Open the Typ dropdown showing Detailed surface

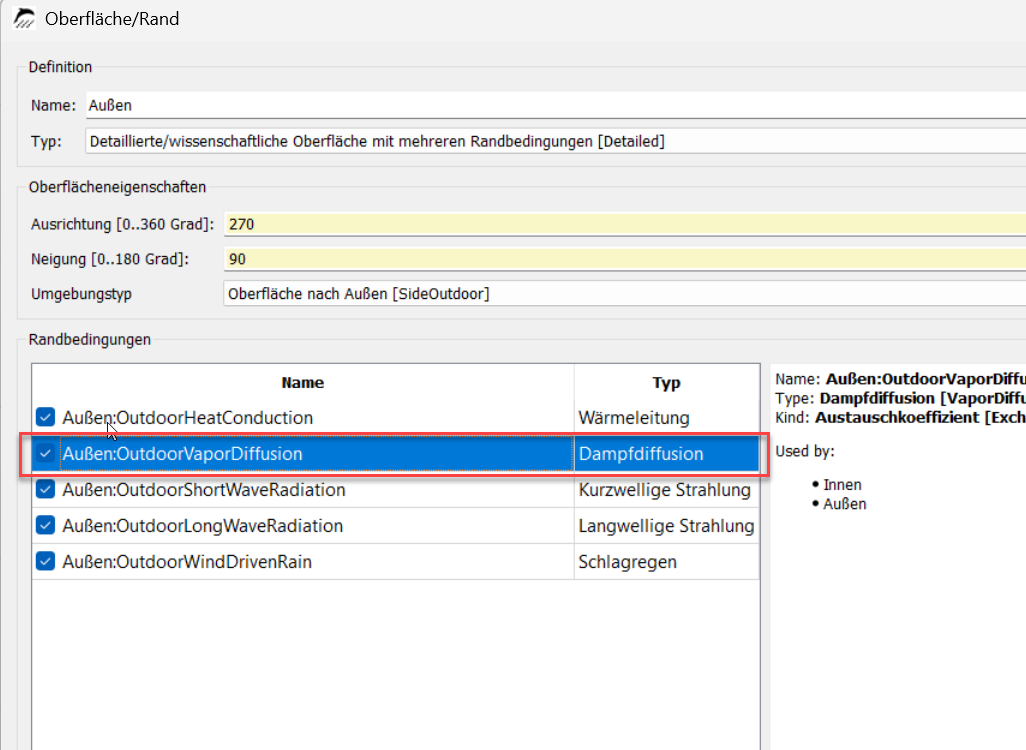pos(556,141)
